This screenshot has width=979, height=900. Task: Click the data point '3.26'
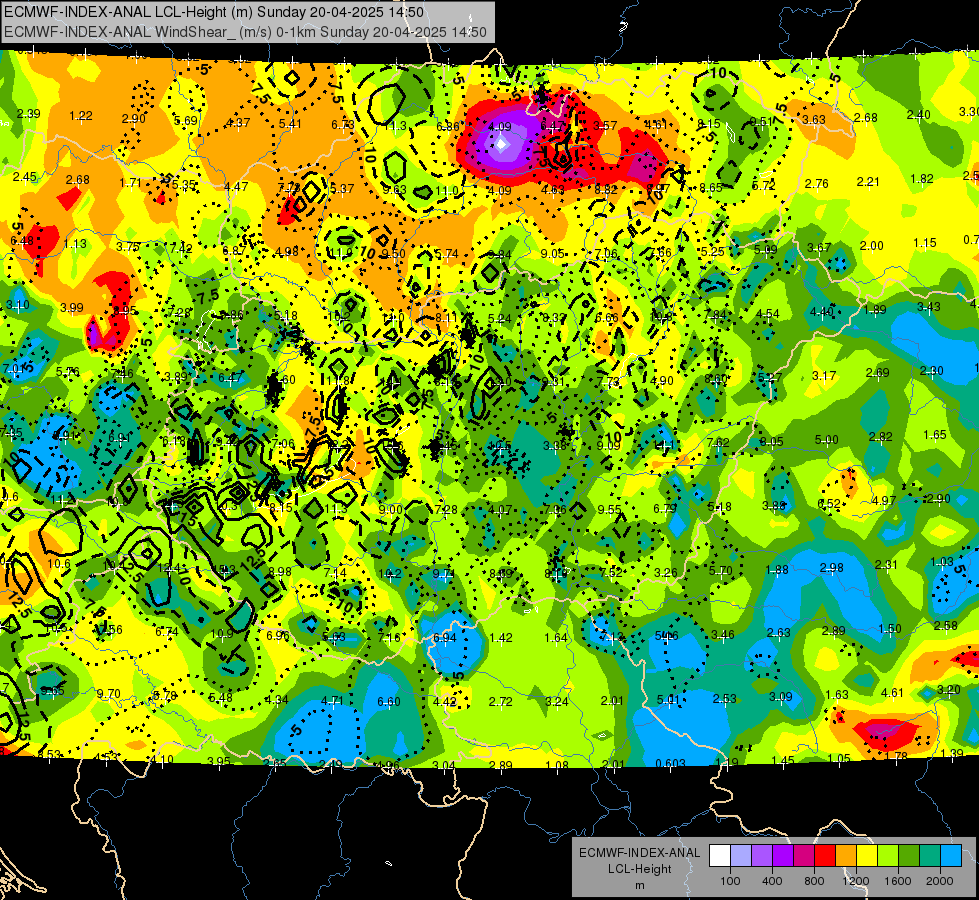(666, 573)
